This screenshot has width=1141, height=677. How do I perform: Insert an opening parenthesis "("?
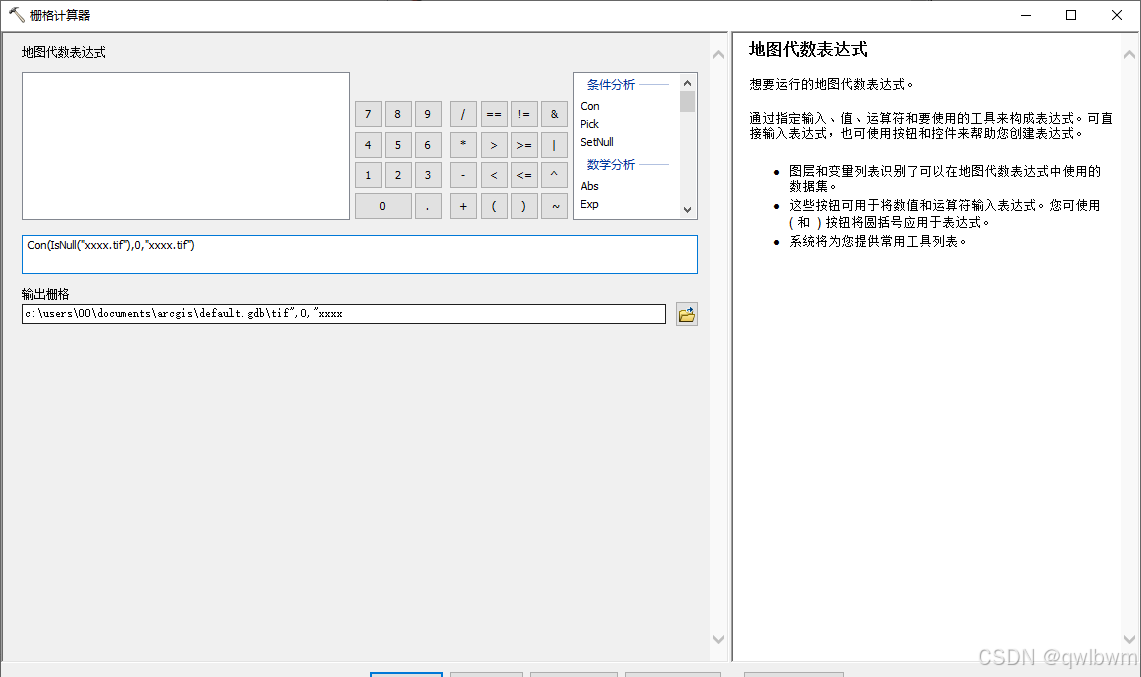493,206
